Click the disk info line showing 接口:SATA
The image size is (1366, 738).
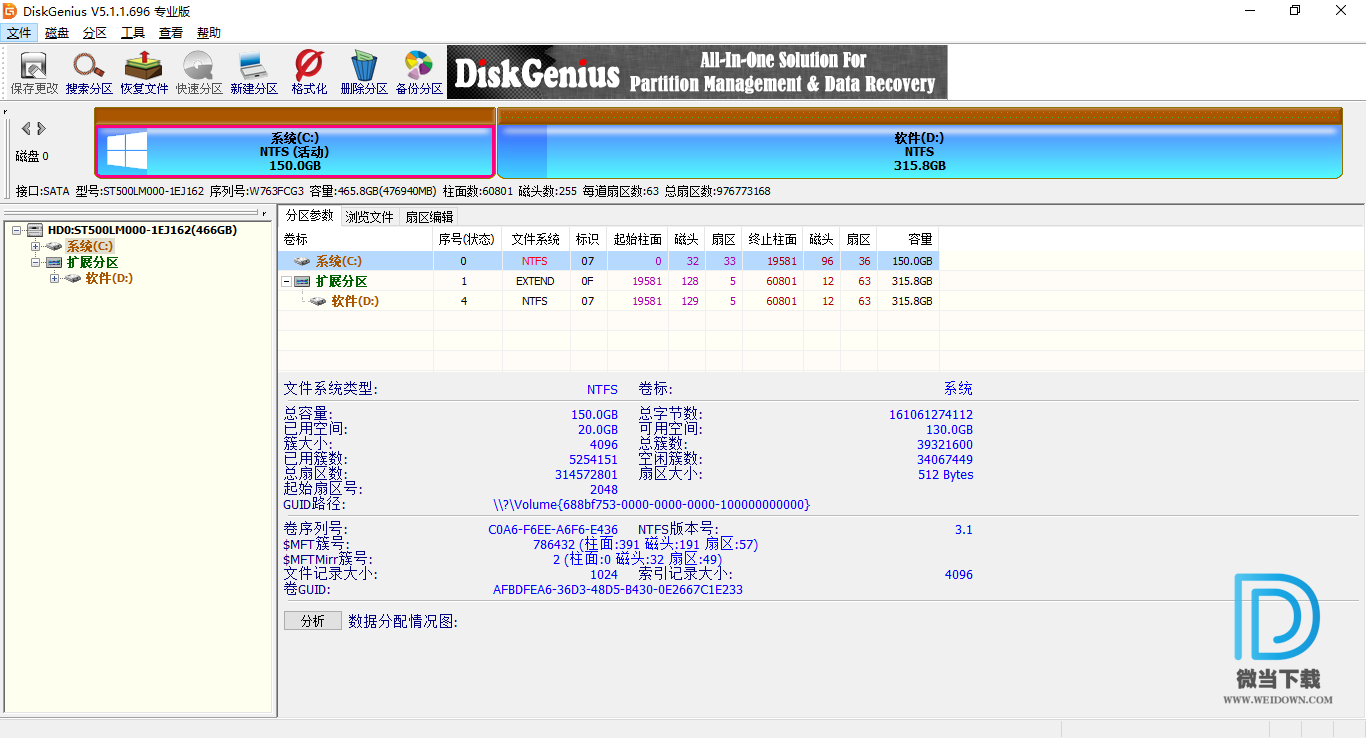click(x=393, y=191)
